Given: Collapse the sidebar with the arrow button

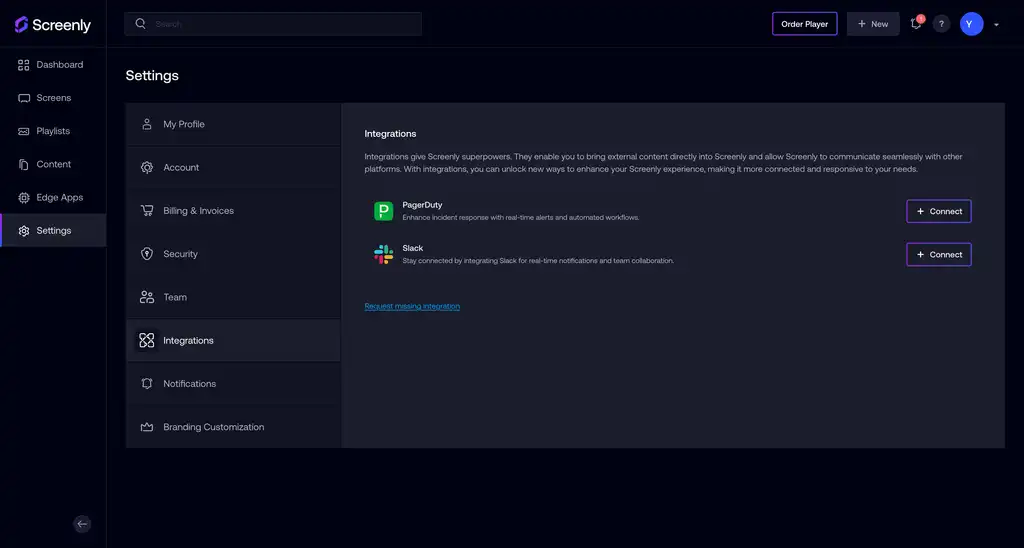Looking at the screenshot, I should (x=82, y=524).
